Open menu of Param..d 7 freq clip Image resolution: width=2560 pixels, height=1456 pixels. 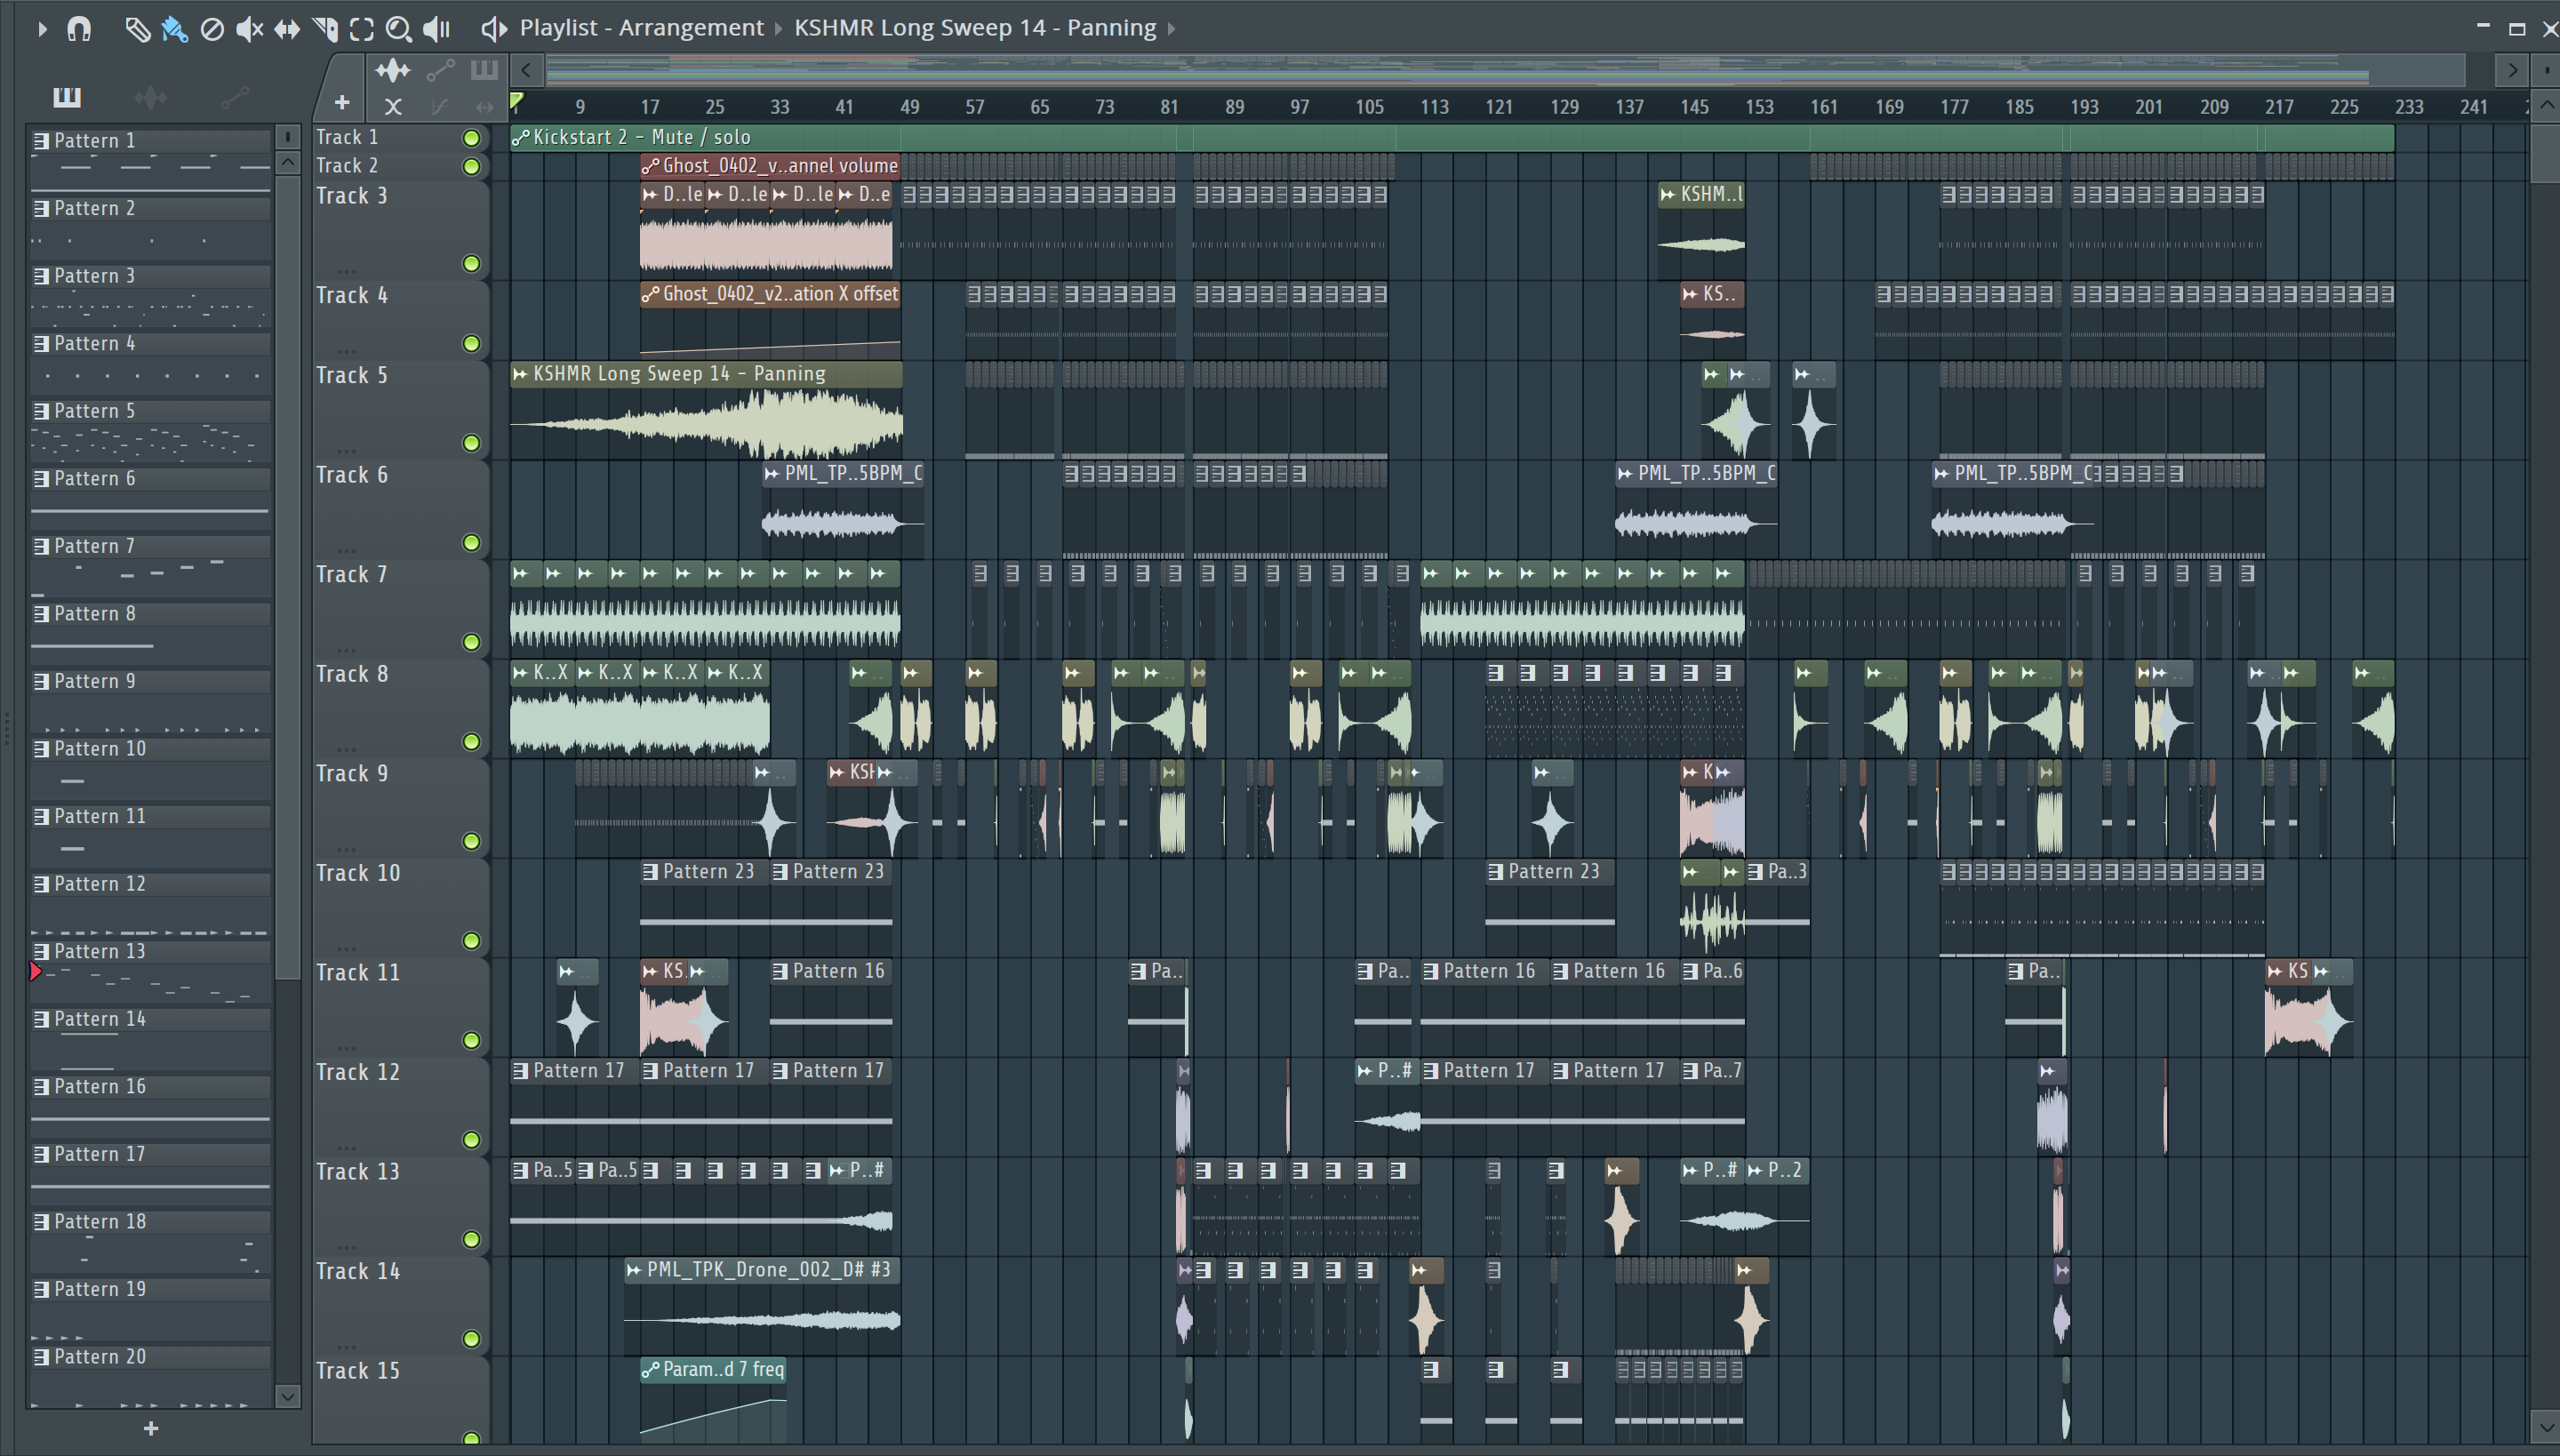coord(650,1370)
